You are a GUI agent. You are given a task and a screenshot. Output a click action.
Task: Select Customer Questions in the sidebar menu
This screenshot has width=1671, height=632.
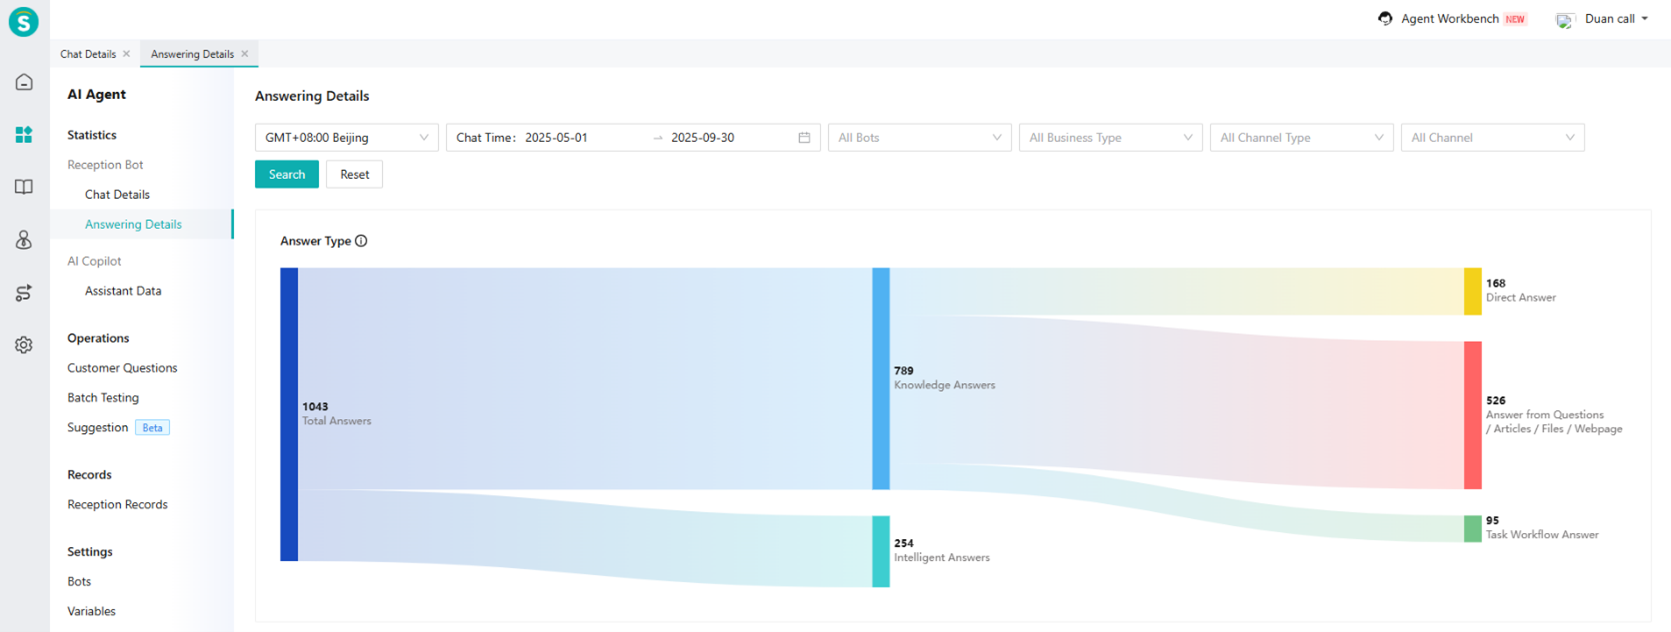122,368
